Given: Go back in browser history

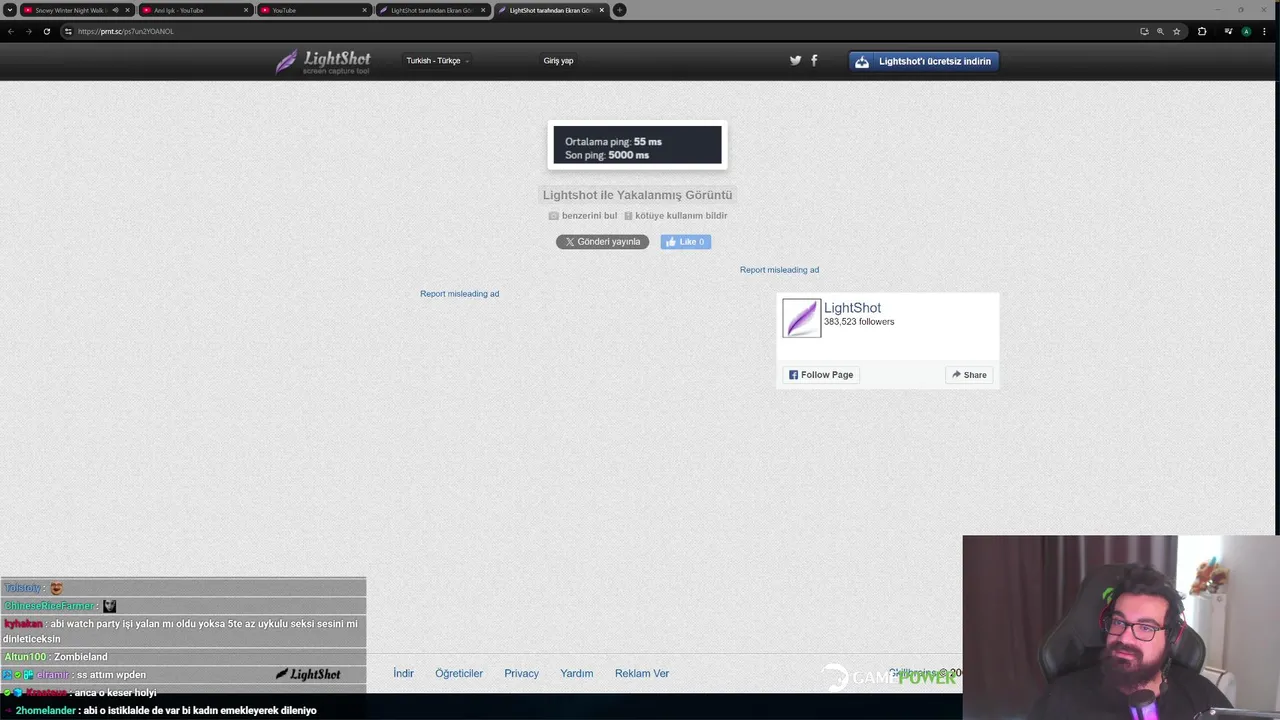Looking at the screenshot, I should (x=11, y=31).
